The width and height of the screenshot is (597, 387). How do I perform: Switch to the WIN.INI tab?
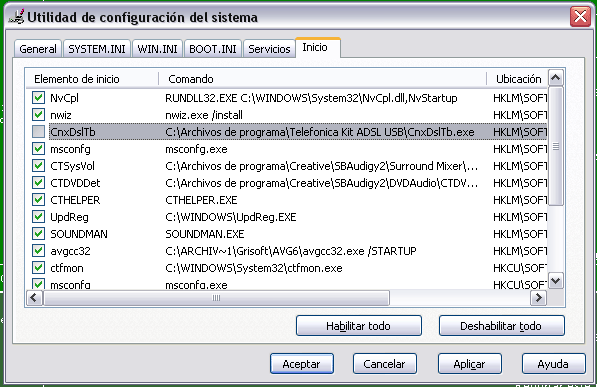click(157, 49)
